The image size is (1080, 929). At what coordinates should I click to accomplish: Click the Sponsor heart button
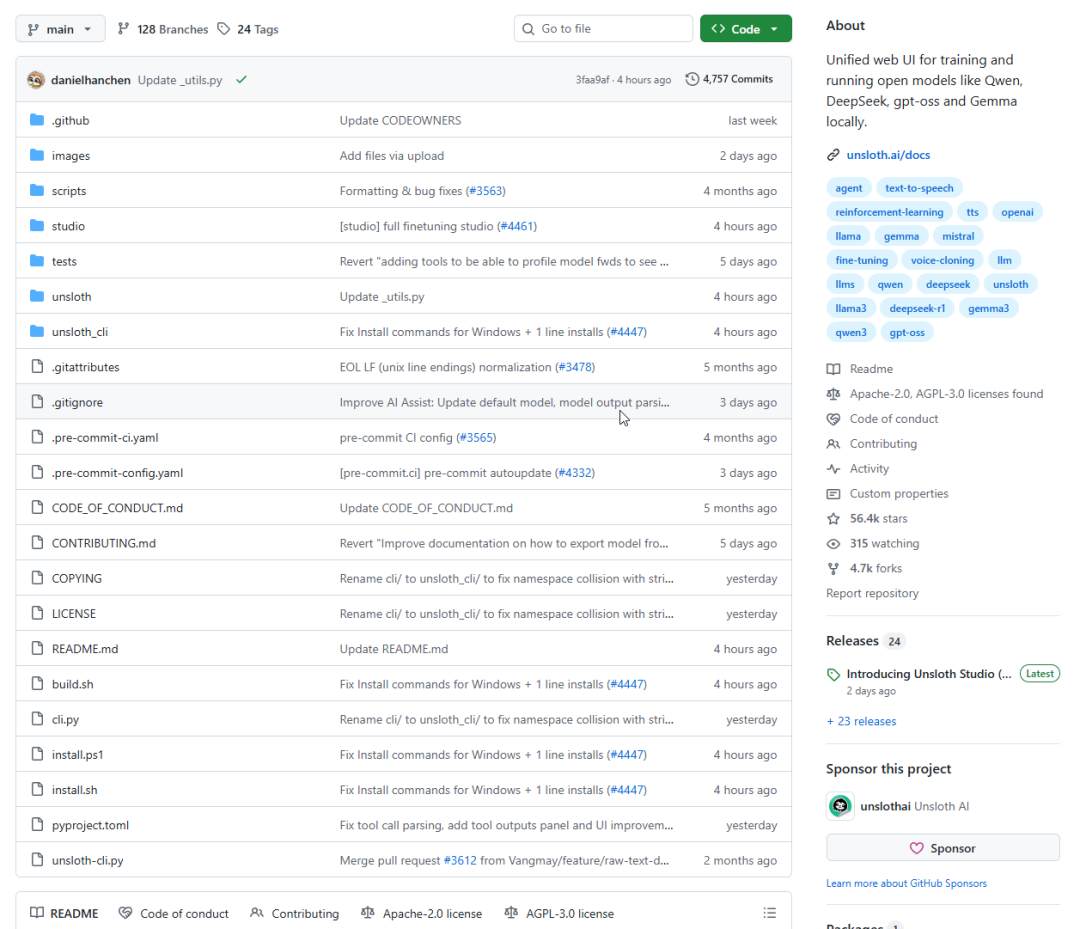tap(942, 848)
